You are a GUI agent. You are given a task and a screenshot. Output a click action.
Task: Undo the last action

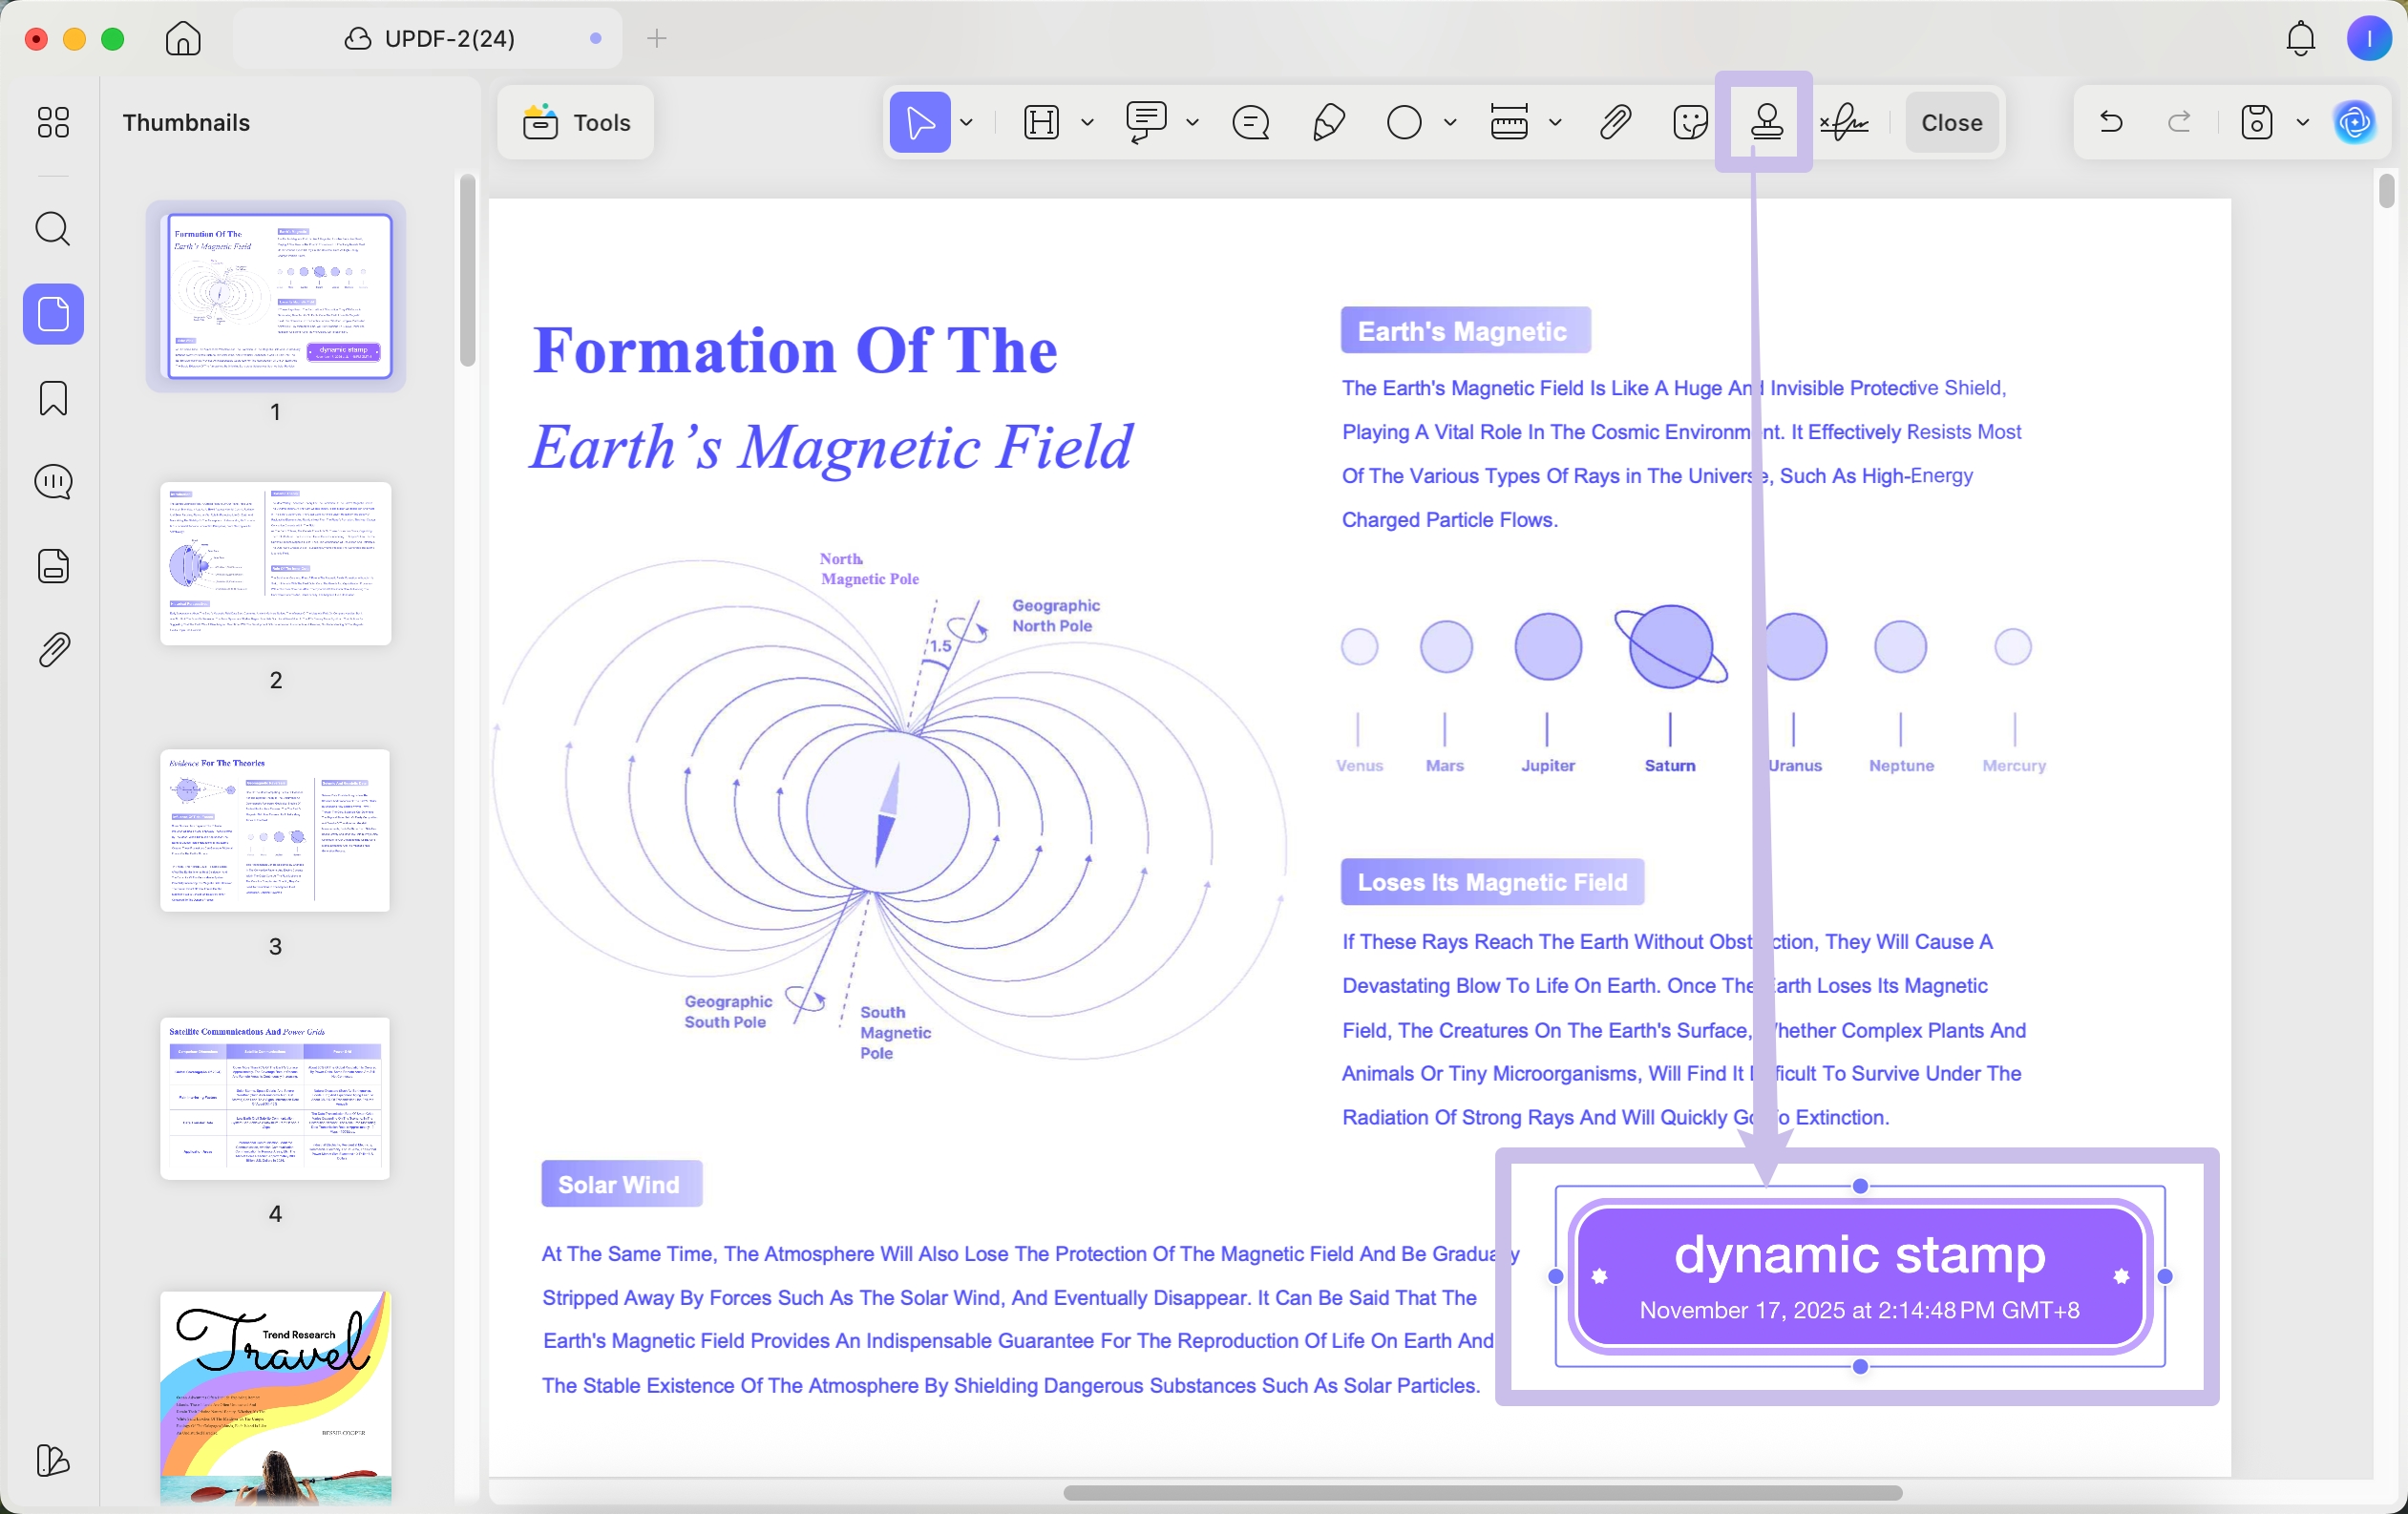click(2110, 122)
